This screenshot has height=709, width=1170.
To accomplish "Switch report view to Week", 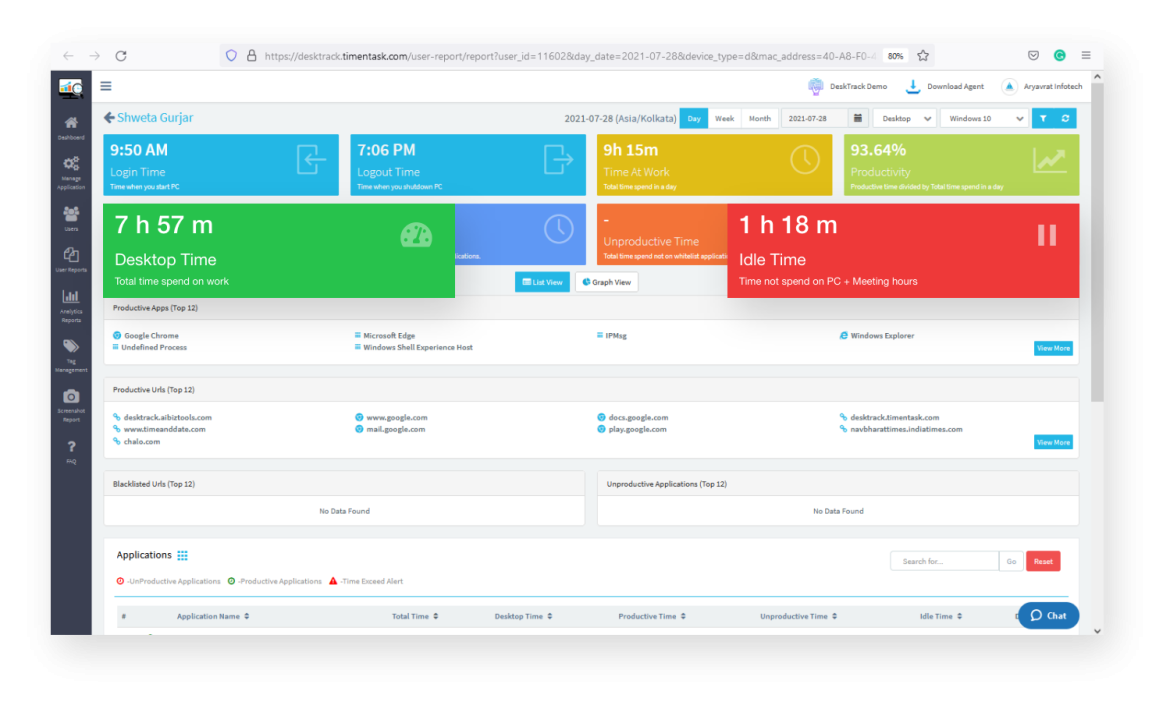I will [724, 118].
